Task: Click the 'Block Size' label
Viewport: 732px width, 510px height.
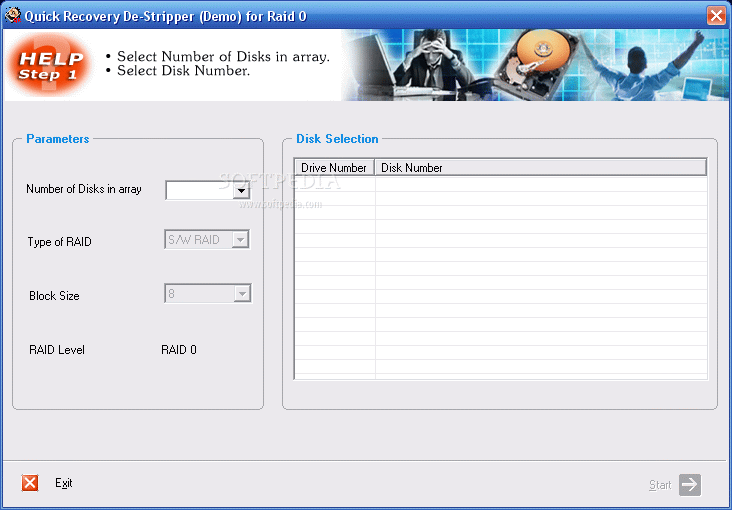Action: pyautogui.click(x=54, y=296)
